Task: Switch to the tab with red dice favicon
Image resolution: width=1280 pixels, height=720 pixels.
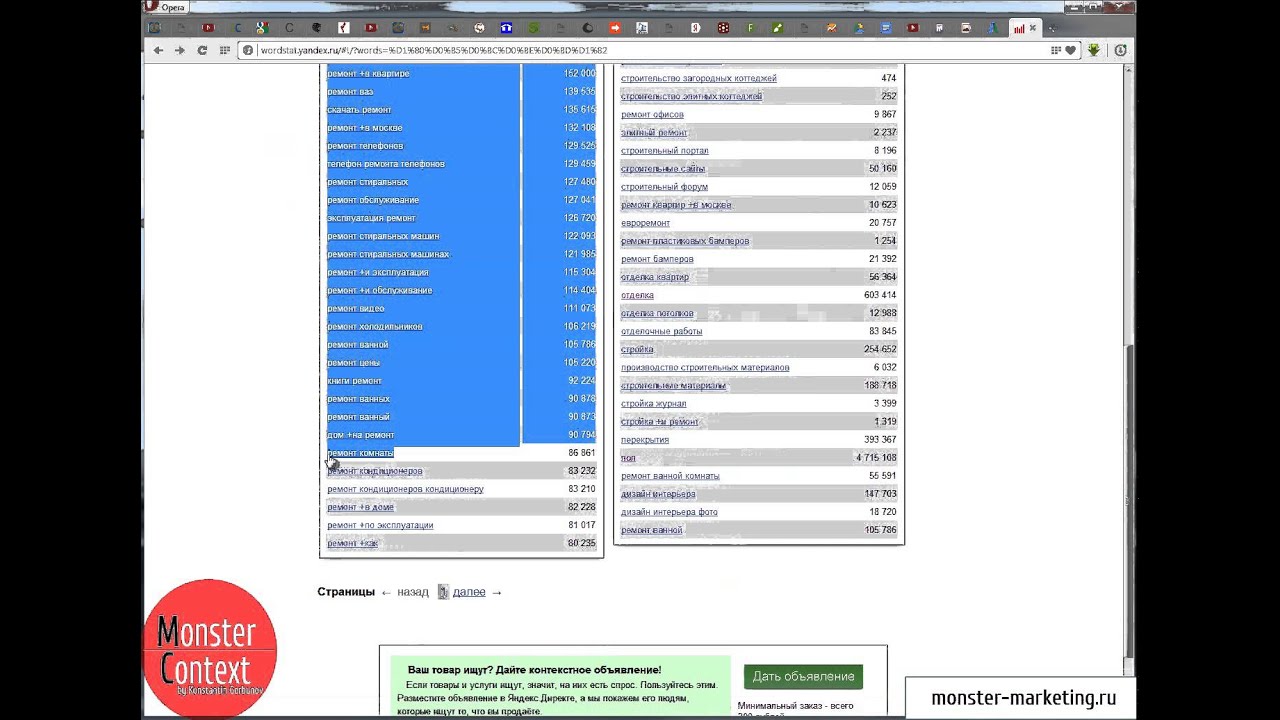Action: click(x=723, y=28)
